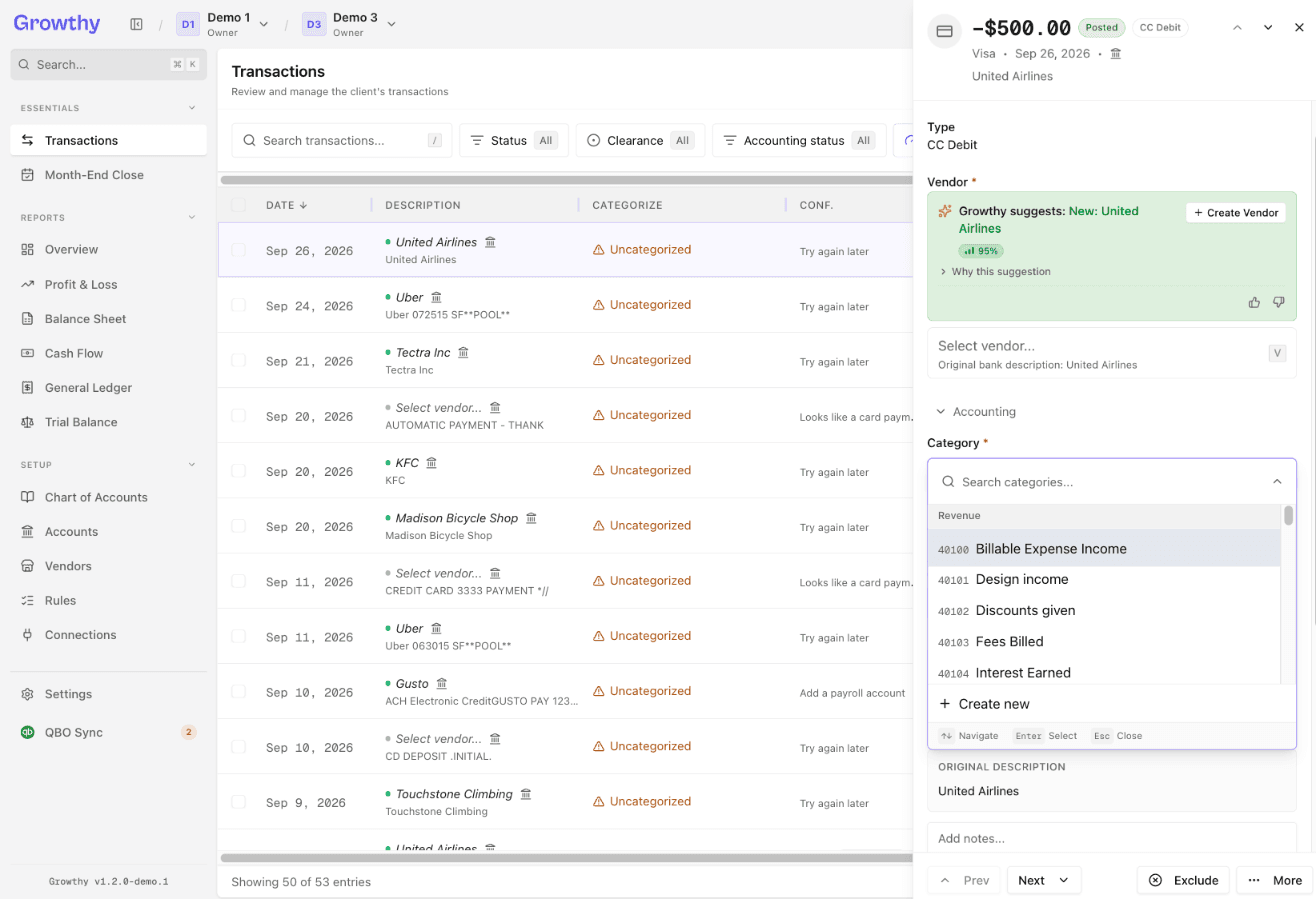Open the Accounting status filter
This screenshot has height=899, width=1316.
[799, 141]
